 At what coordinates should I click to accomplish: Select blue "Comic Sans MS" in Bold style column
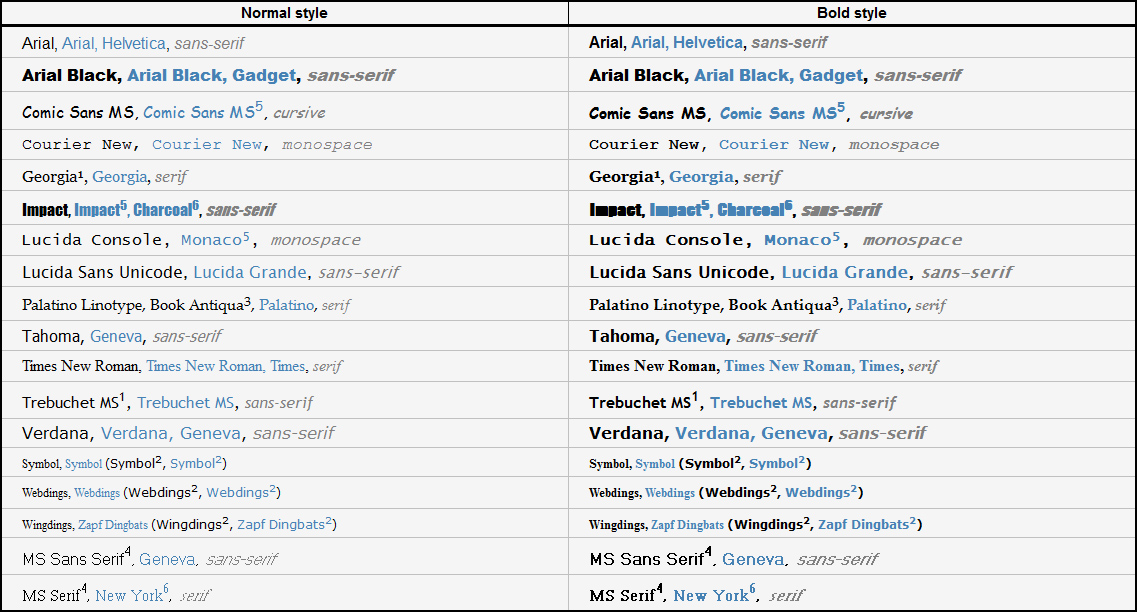pos(778,114)
